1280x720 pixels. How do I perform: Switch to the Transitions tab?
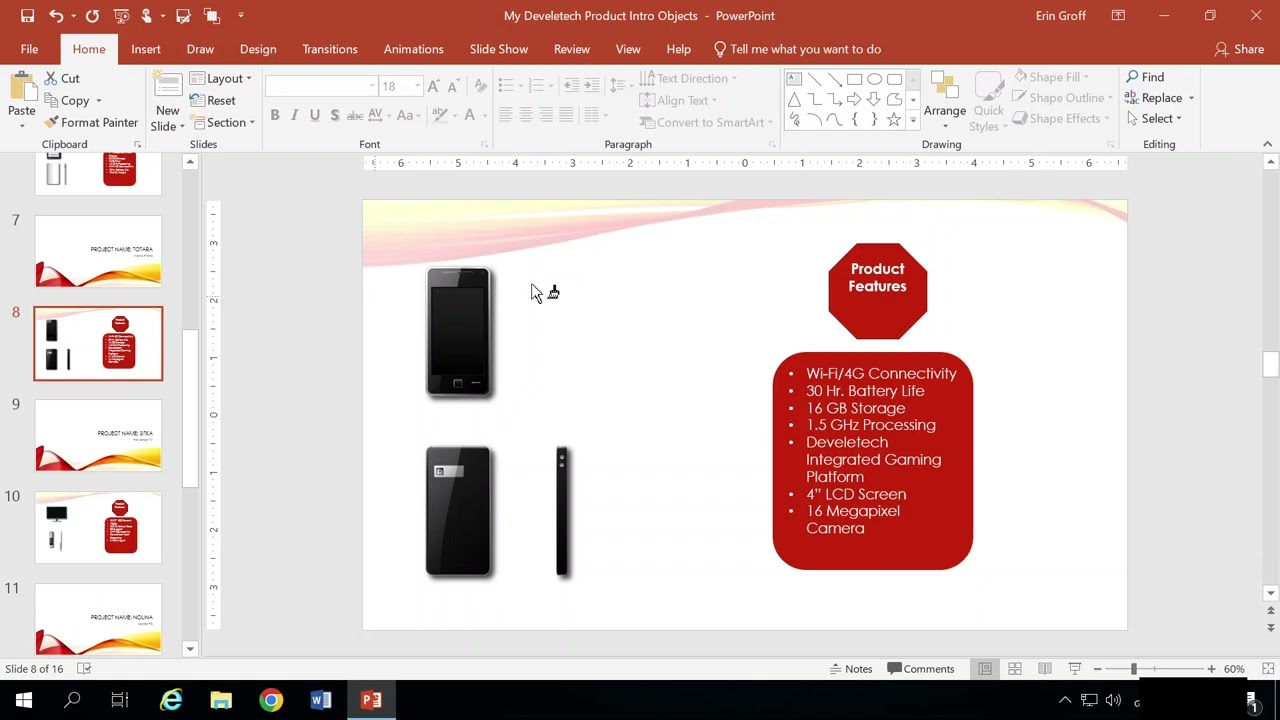[330, 49]
